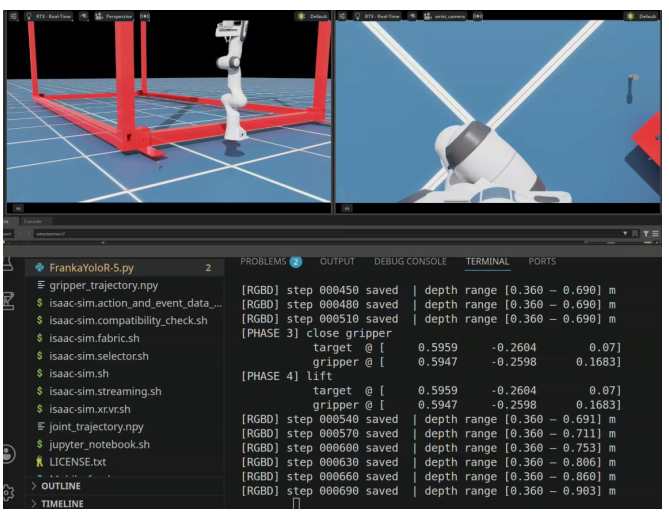Switch to the TERMINAL panel tab
669x515 pixels.
pyautogui.click(x=487, y=262)
